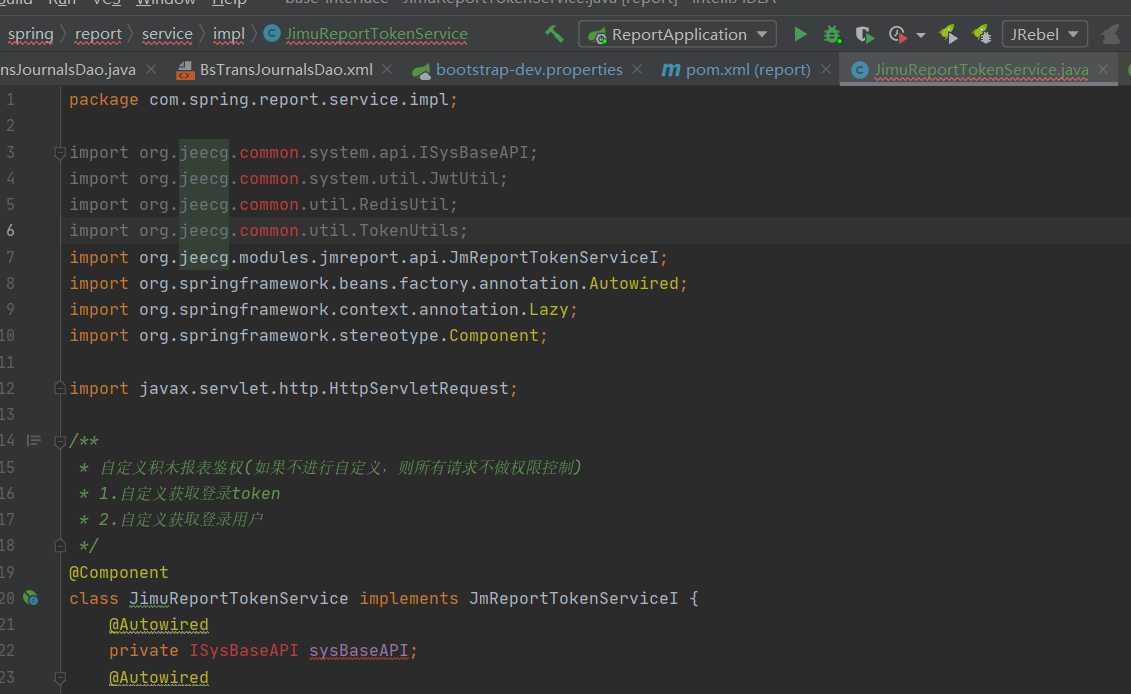Click Component in the stereotype import line
This screenshot has width=1131, height=694.
[493, 335]
